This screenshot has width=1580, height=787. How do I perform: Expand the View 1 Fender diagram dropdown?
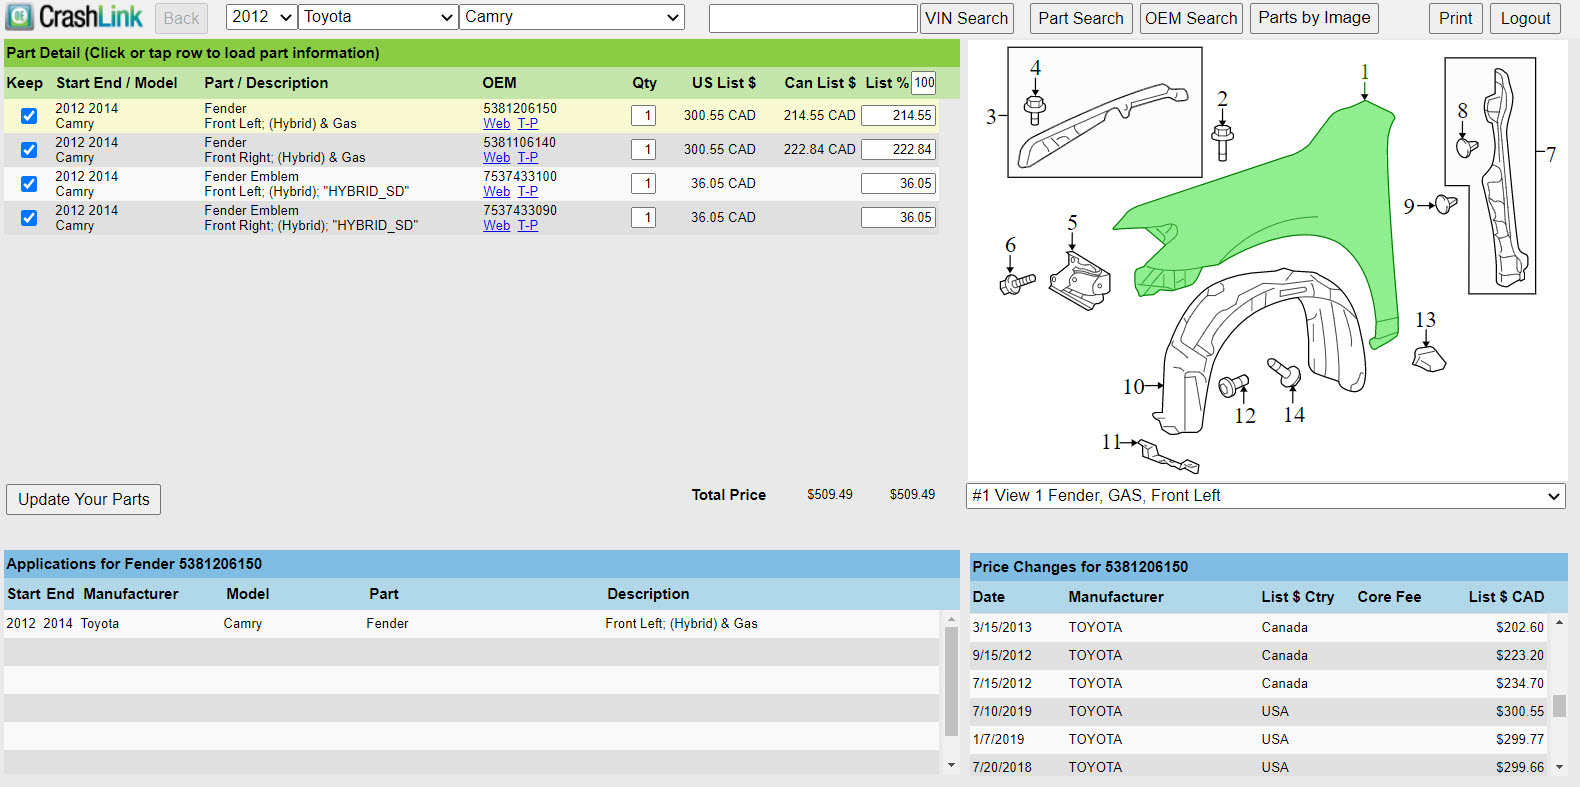coord(1265,496)
